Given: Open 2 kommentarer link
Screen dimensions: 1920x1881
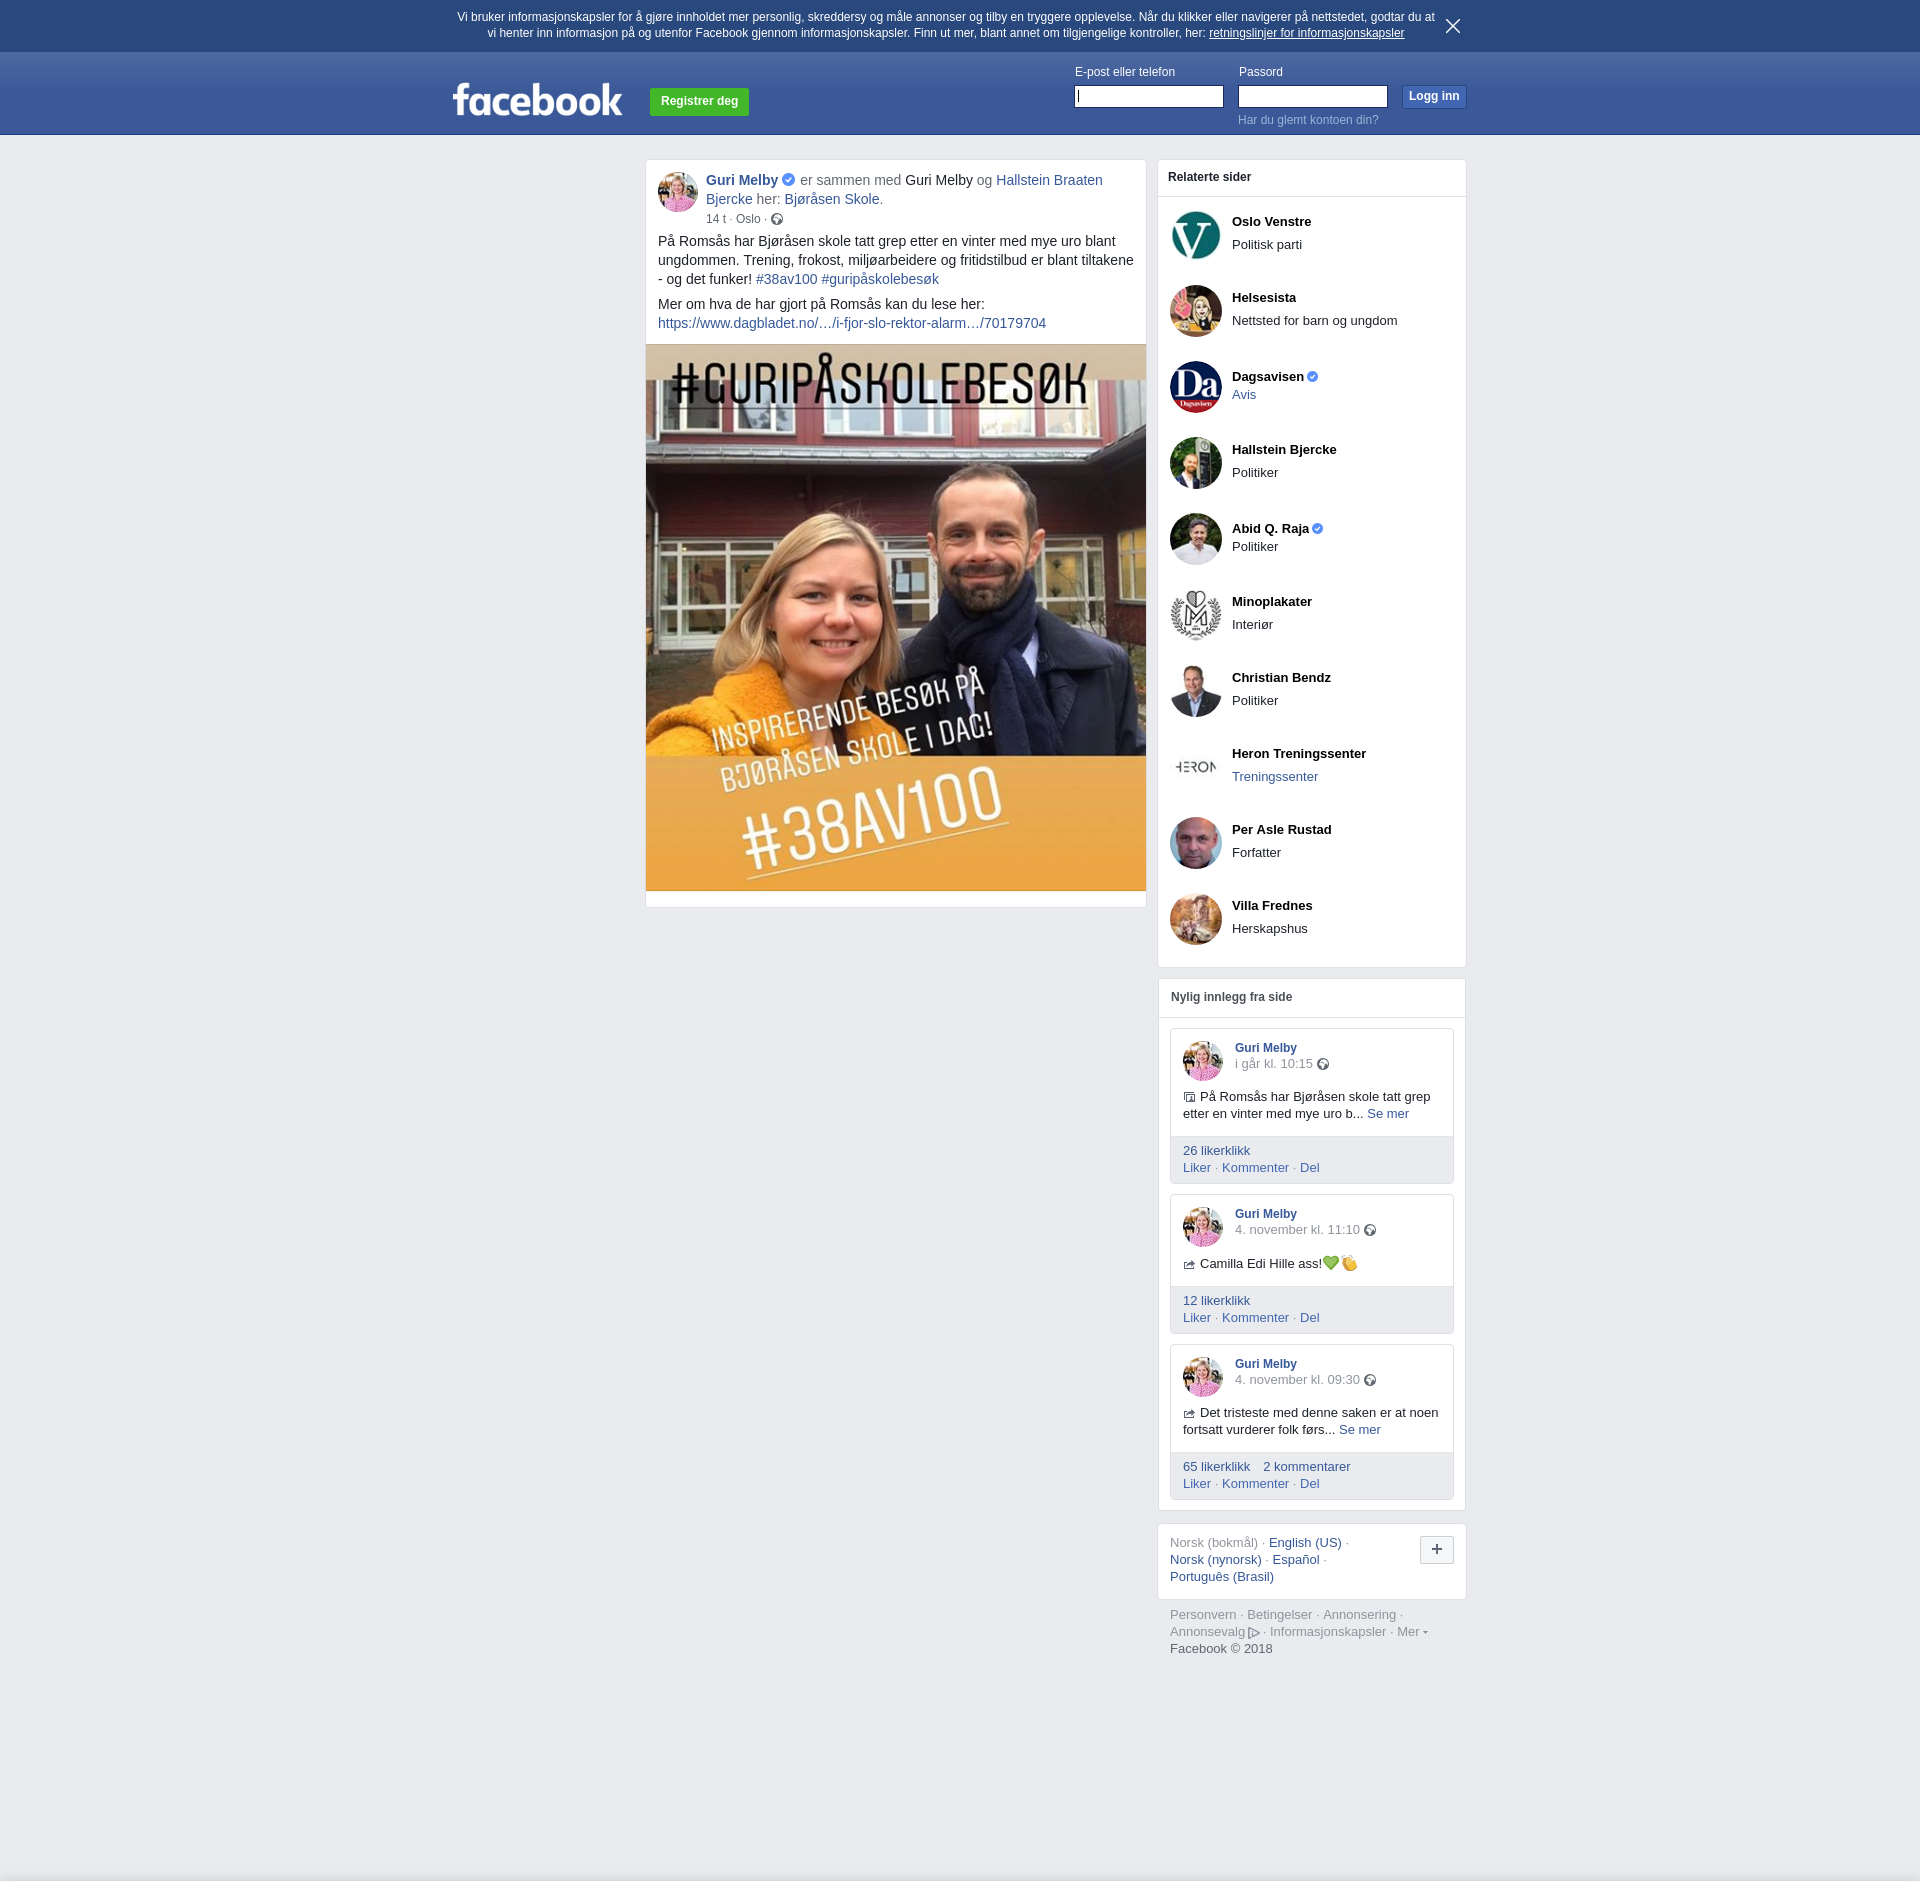Looking at the screenshot, I should tap(1306, 1467).
